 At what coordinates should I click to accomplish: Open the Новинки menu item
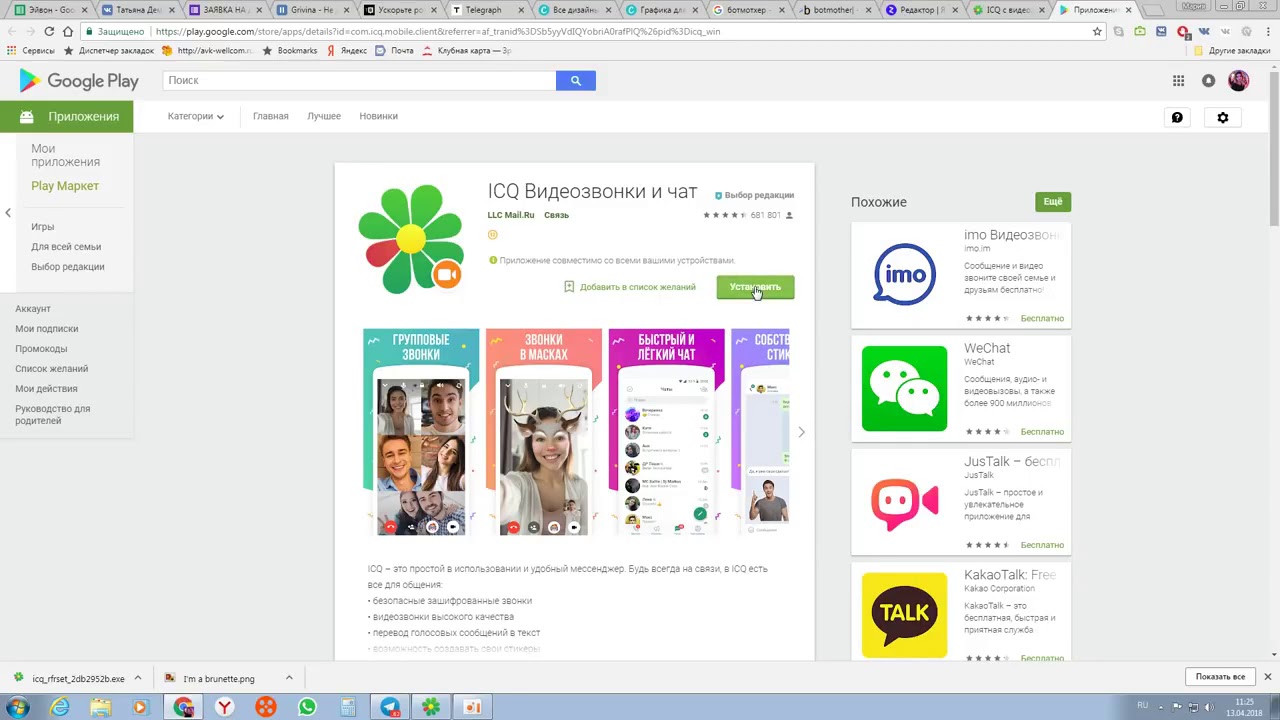(378, 116)
